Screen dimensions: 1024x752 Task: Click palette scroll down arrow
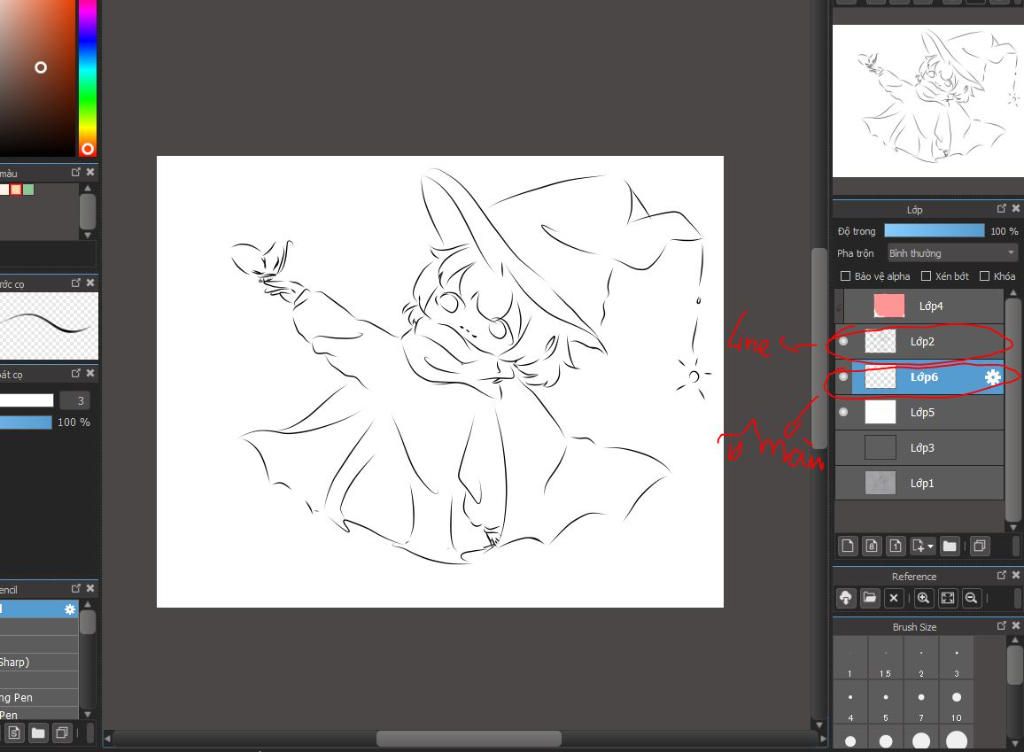88,234
